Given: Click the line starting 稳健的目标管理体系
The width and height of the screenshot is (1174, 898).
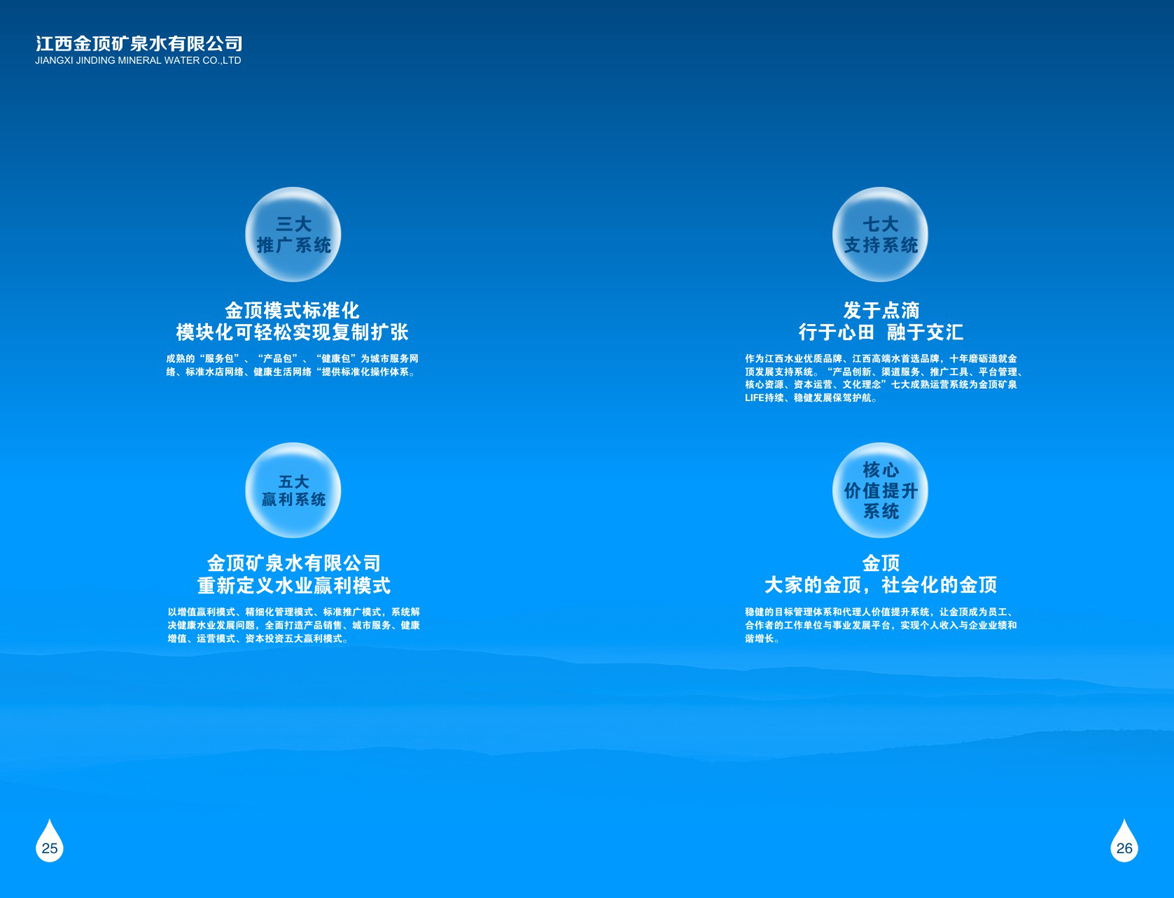Looking at the screenshot, I should click(880, 612).
